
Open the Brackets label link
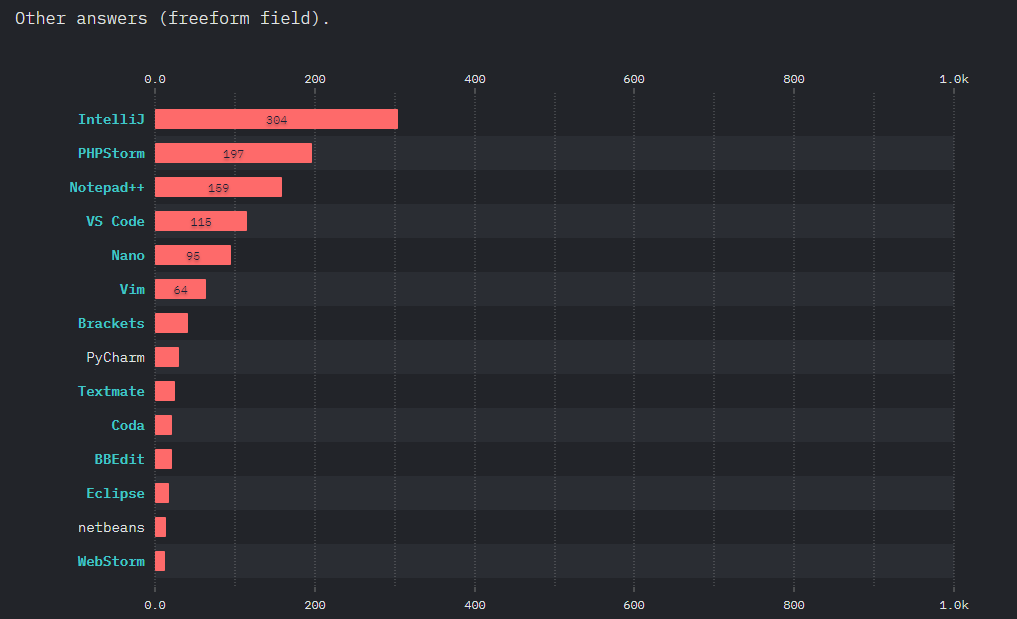(x=111, y=323)
